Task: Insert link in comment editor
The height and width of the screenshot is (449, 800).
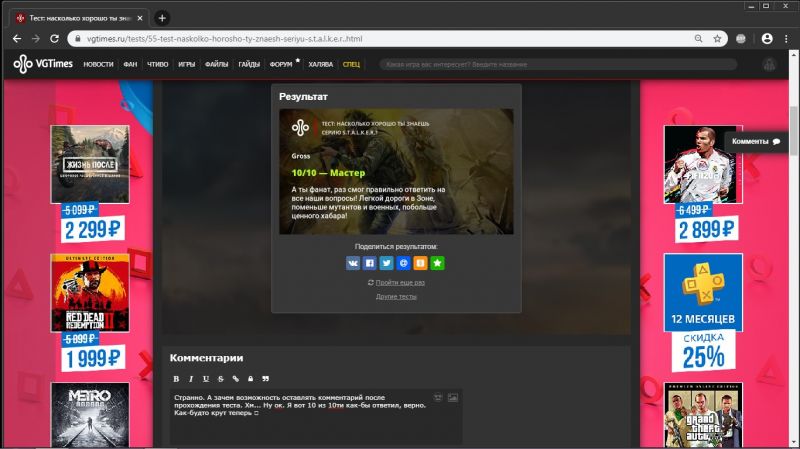Action: (x=235, y=379)
